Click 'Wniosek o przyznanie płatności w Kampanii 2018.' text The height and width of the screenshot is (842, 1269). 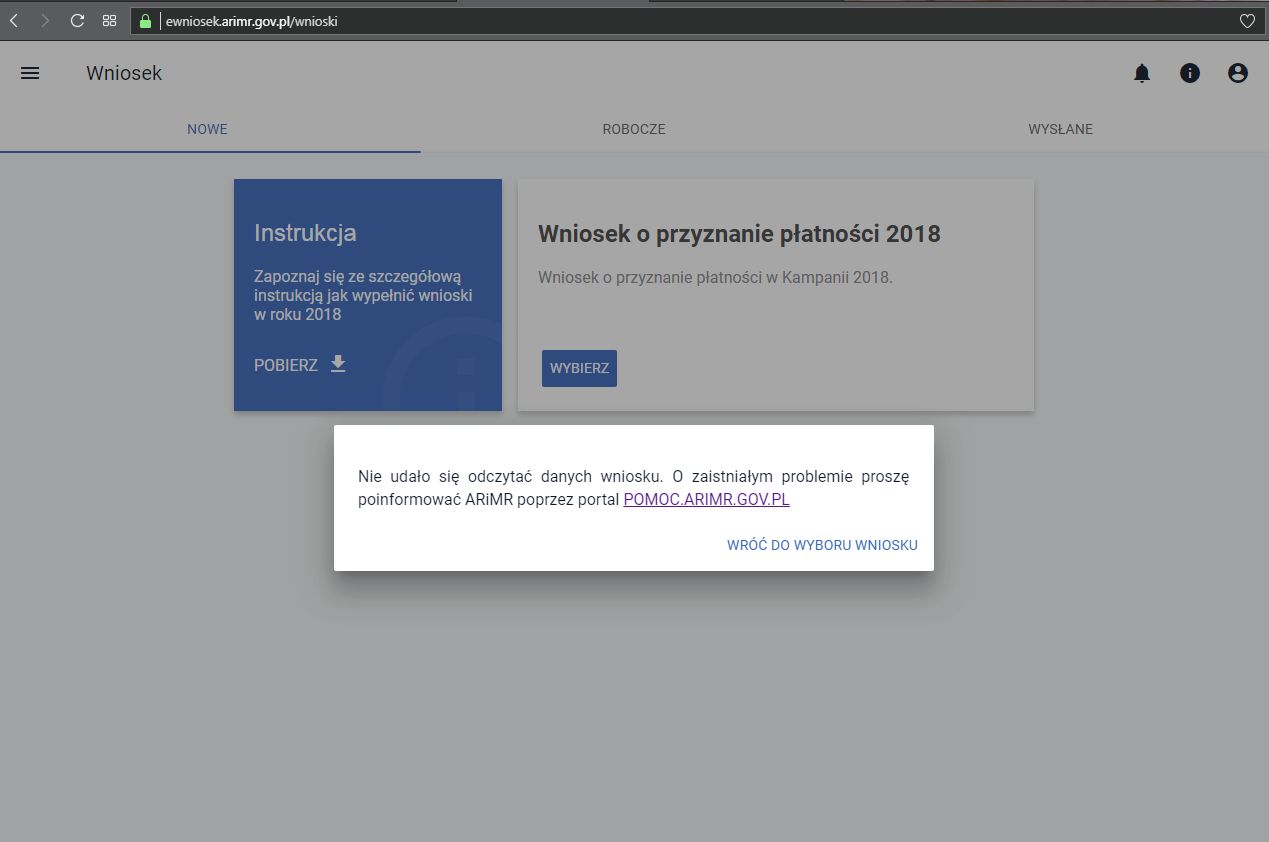[715, 277]
